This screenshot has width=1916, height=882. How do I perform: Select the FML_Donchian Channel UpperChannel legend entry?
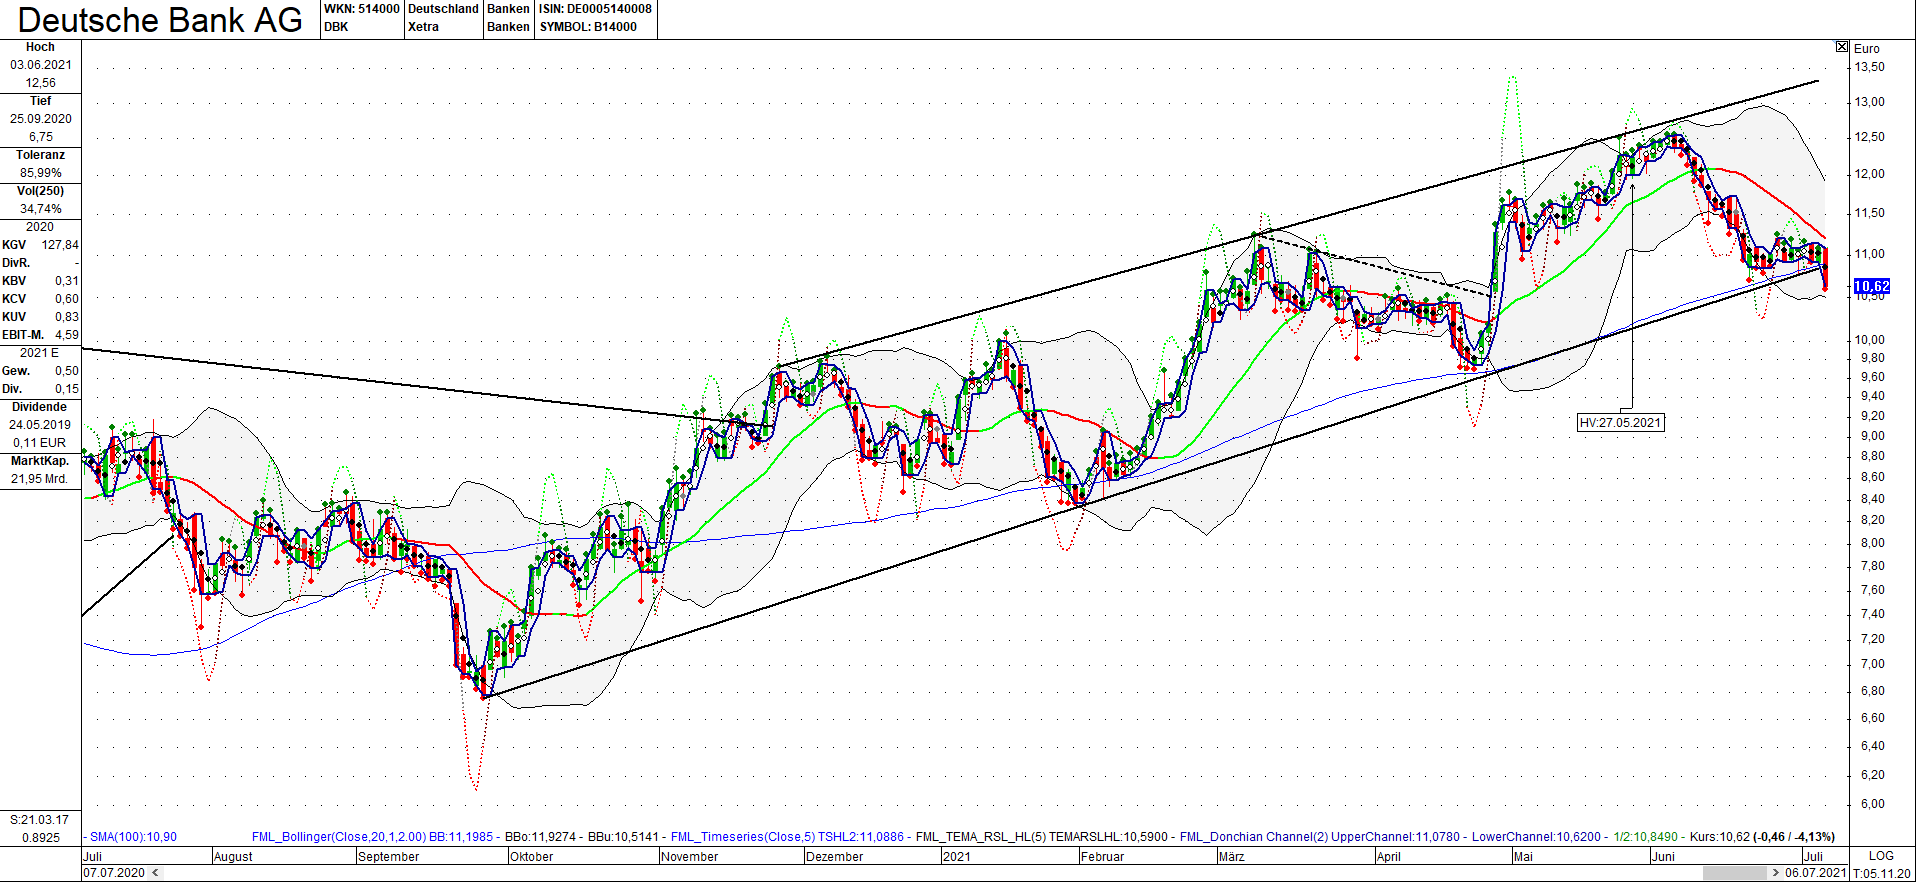point(1320,837)
